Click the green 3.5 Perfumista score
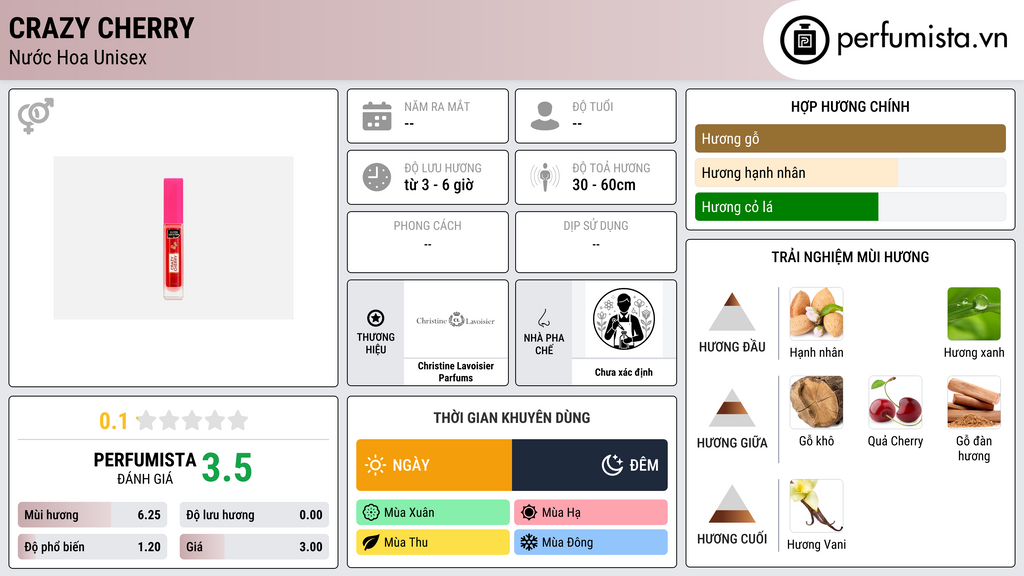 point(227,468)
